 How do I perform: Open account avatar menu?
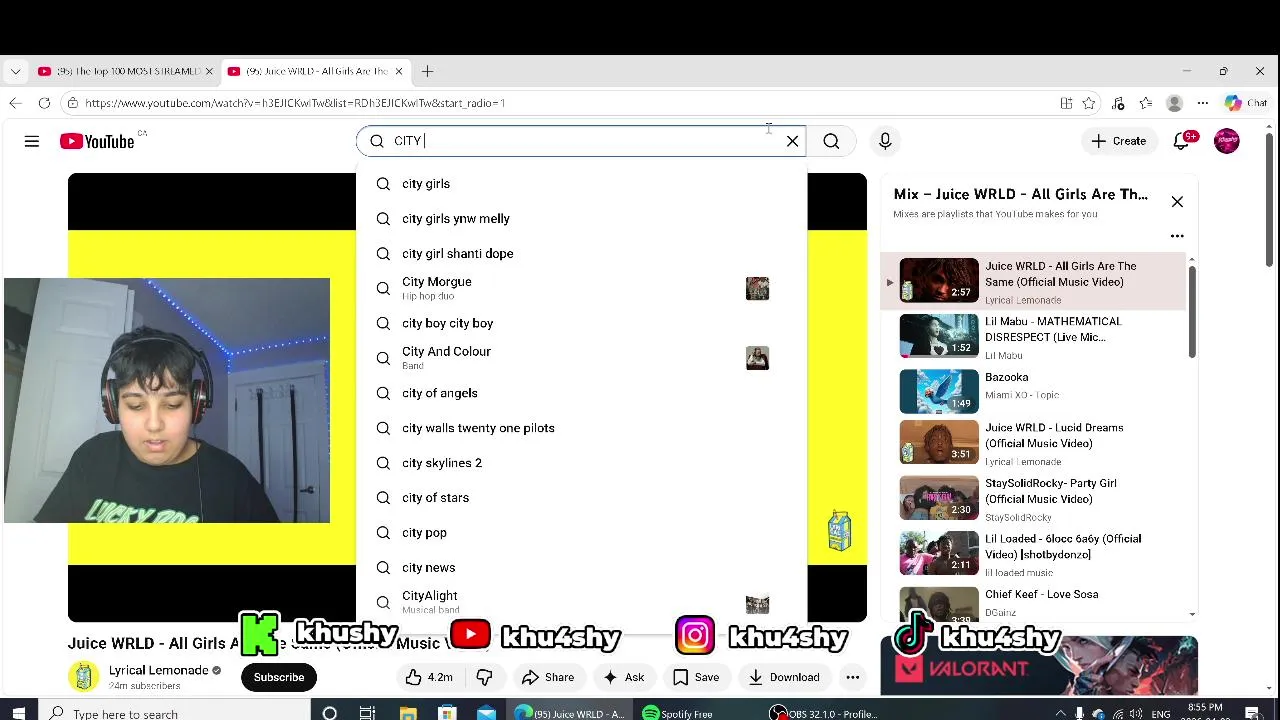pyautogui.click(x=1227, y=141)
